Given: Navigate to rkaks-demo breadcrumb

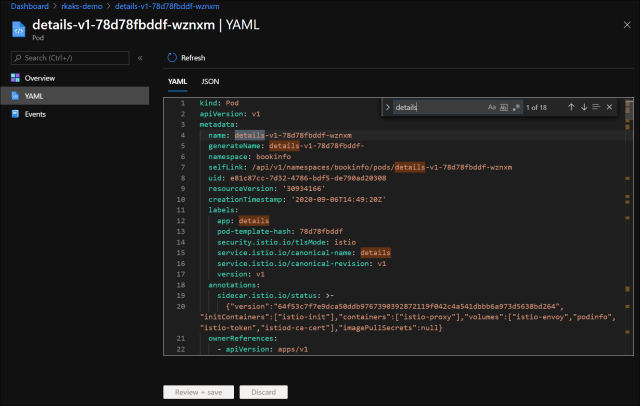Looking at the screenshot, I should pyautogui.click(x=77, y=6).
